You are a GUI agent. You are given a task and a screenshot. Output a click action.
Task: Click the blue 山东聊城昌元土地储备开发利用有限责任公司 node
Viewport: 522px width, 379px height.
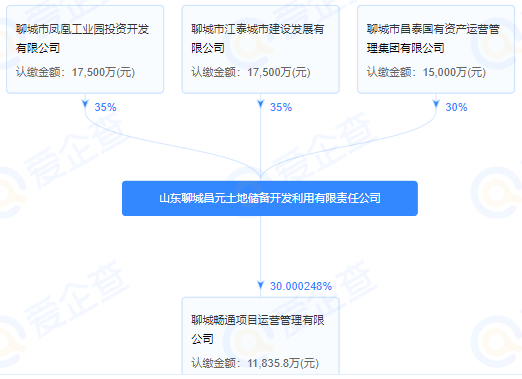(270, 198)
